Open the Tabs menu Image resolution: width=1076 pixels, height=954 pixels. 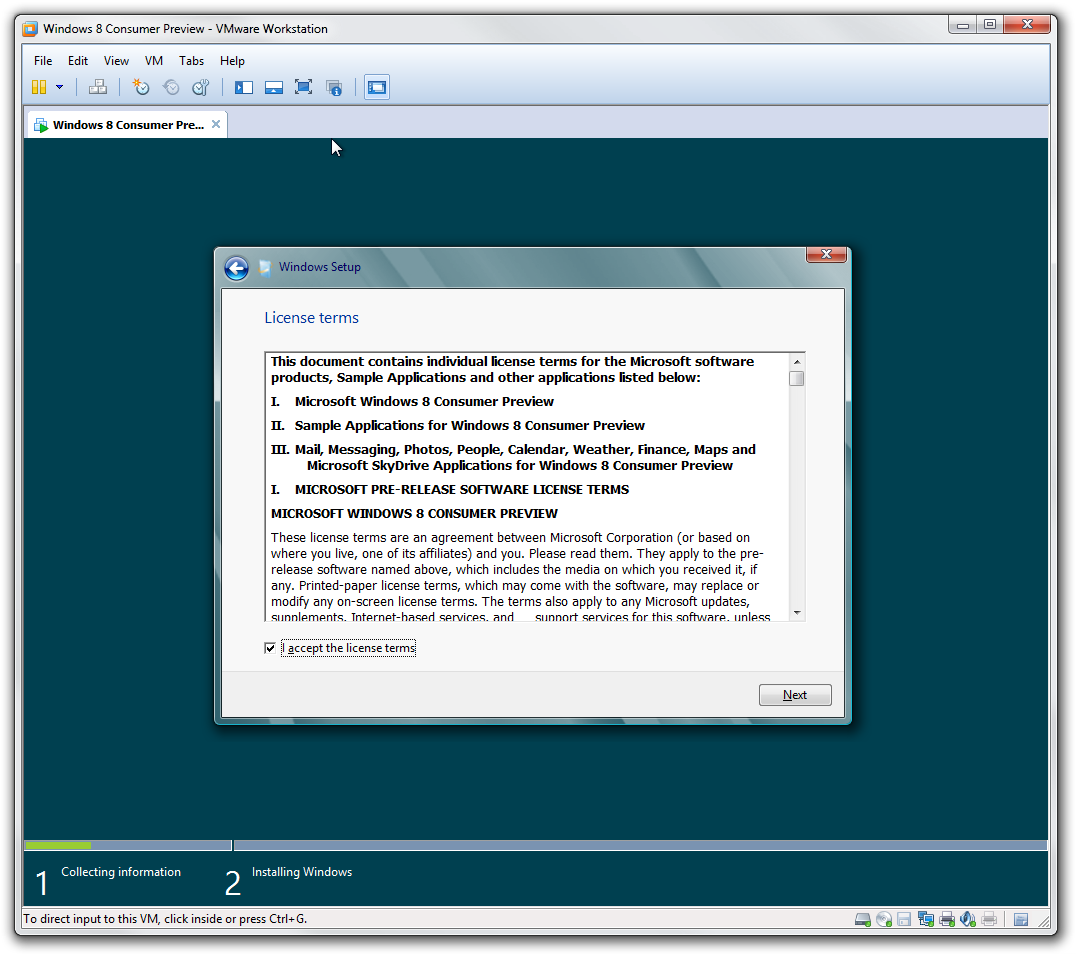191,61
